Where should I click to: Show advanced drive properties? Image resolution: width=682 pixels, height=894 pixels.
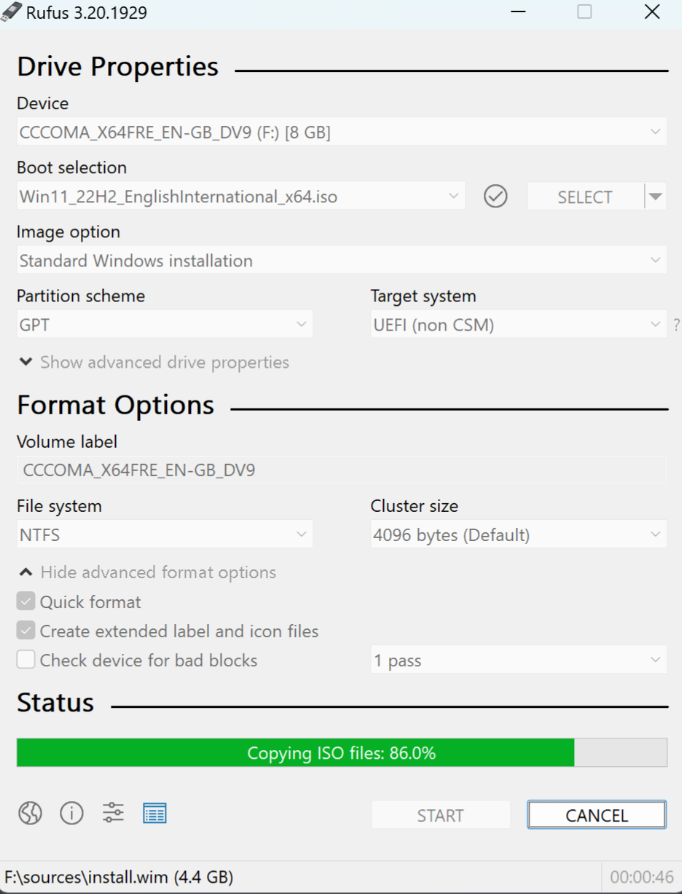point(154,362)
